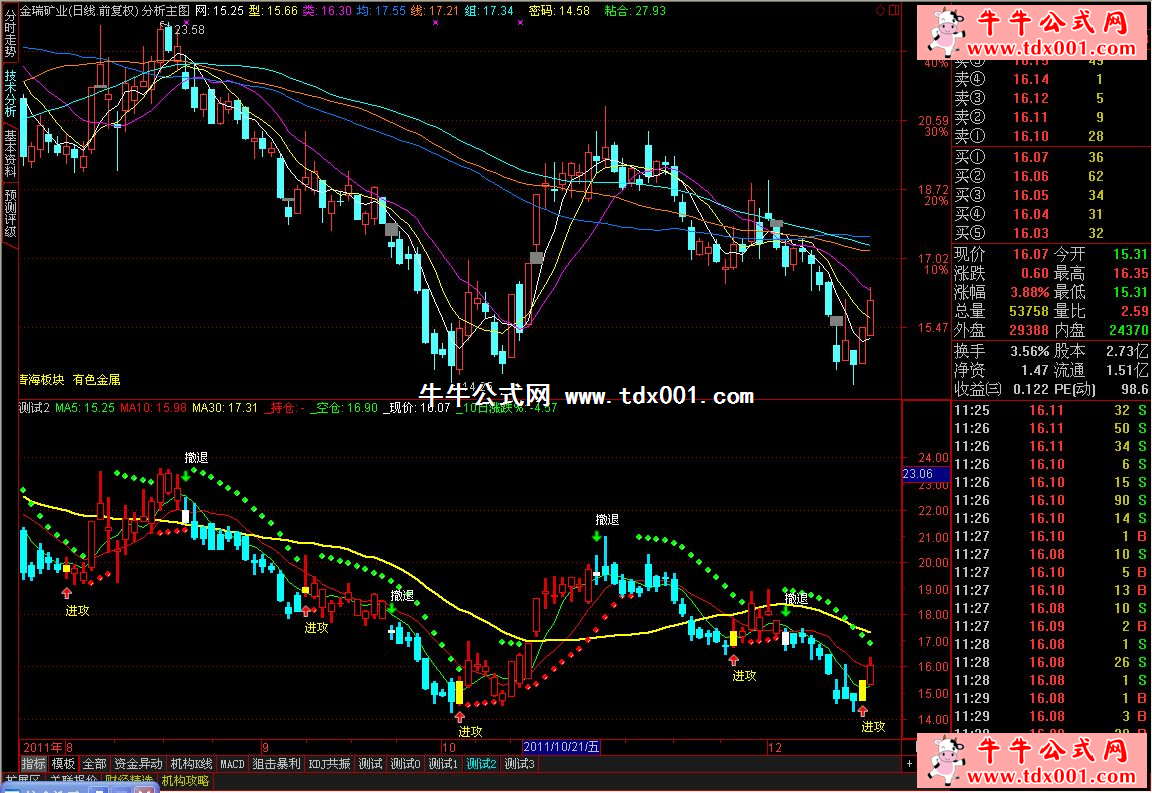Click the 指标 button in bottom bar

(x=33, y=764)
